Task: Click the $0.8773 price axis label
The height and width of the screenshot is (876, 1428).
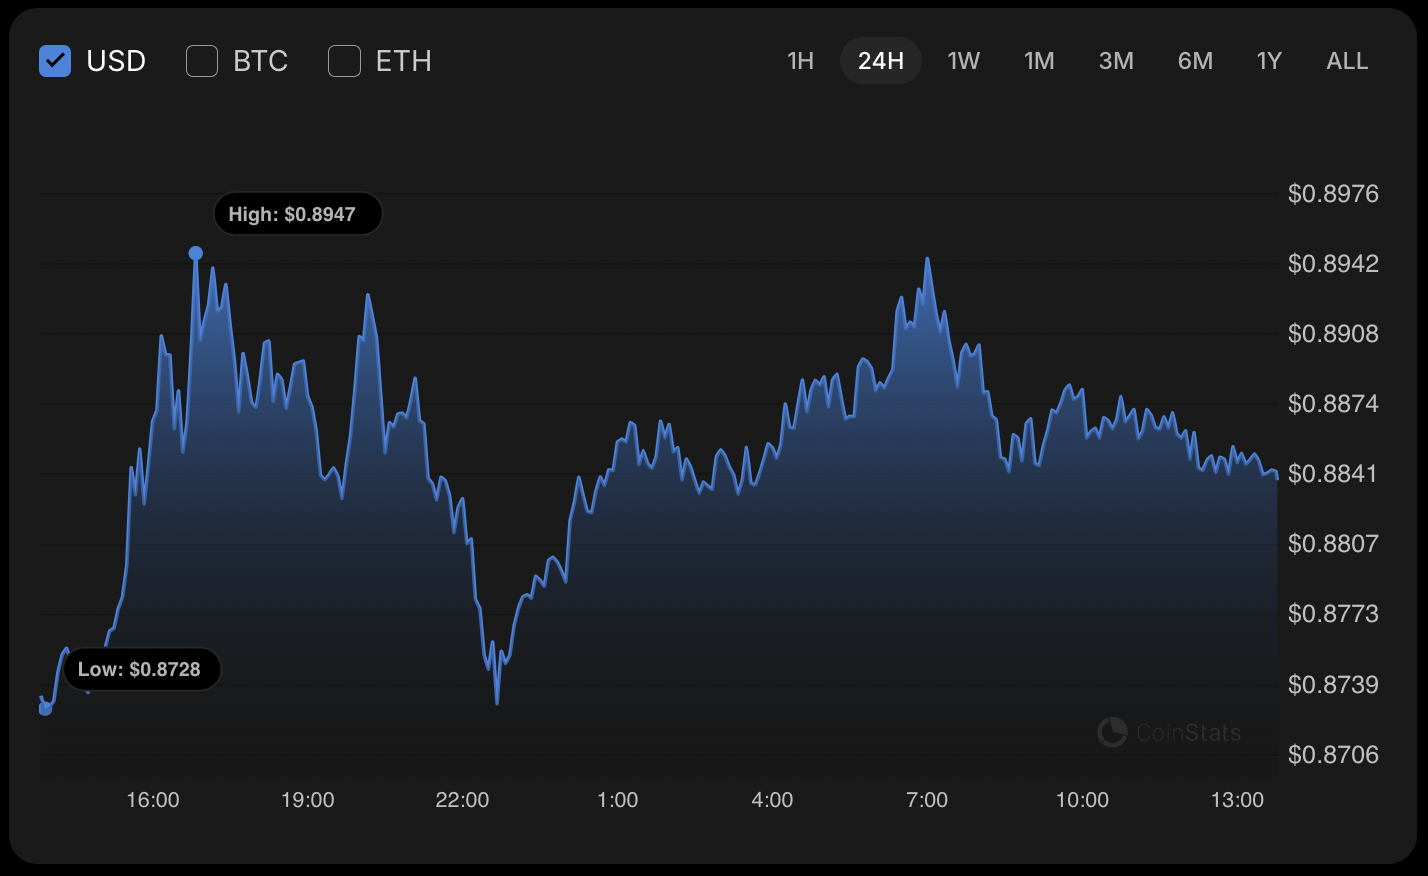Action: tap(1333, 614)
